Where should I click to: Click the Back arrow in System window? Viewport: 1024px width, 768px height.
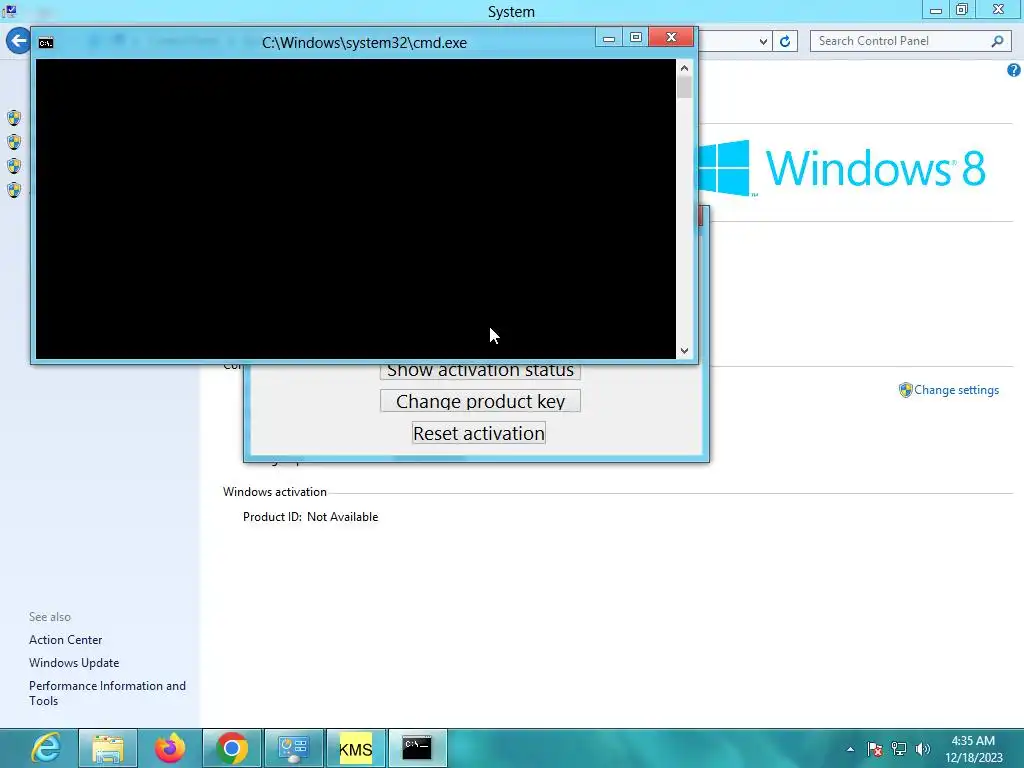18,41
